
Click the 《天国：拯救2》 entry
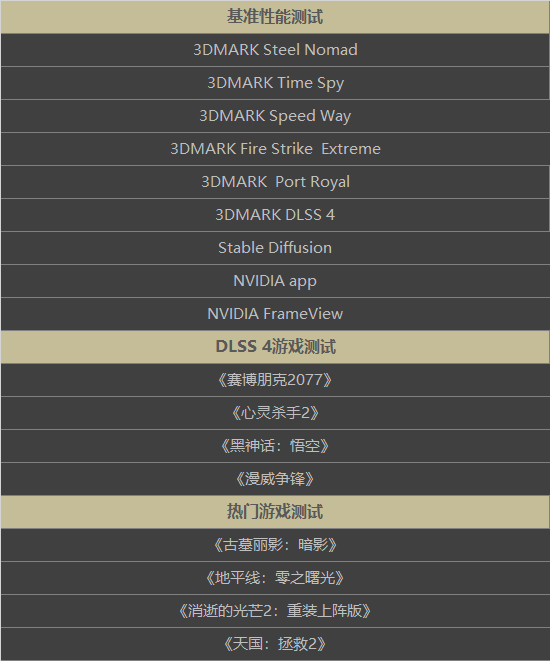(275, 644)
